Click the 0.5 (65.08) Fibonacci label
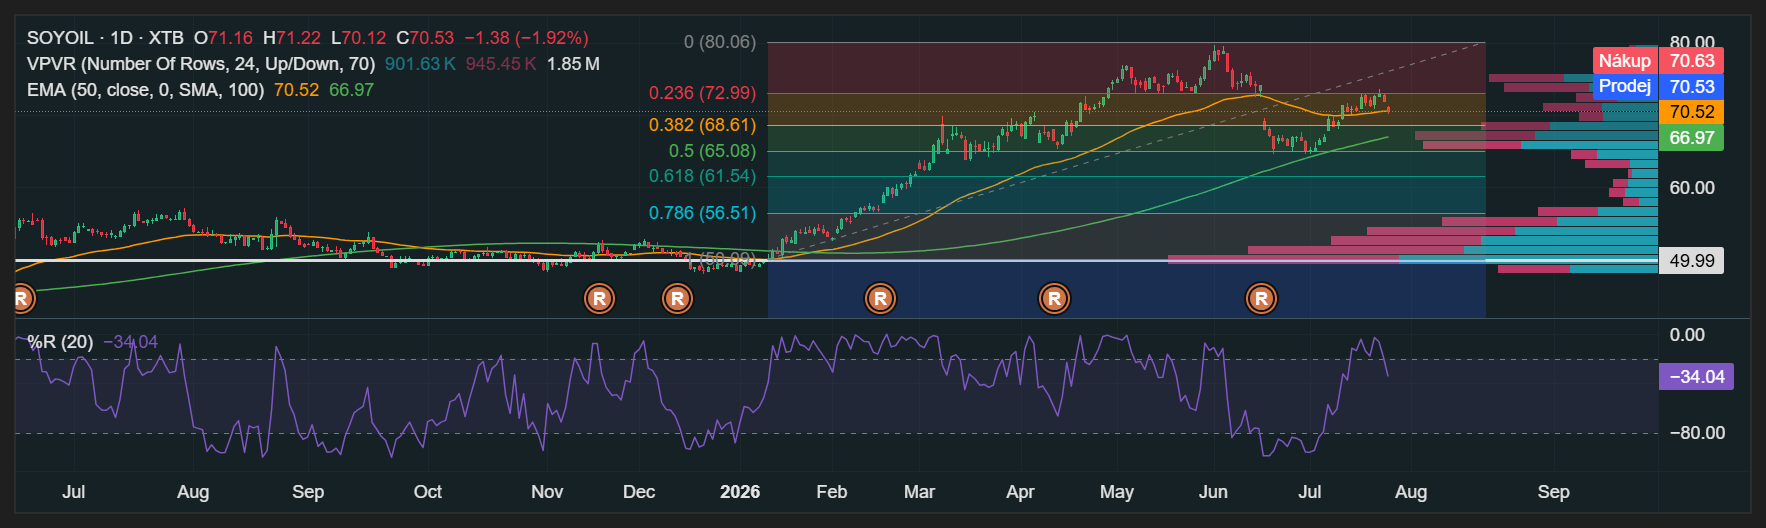 pyautogui.click(x=712, y=151)
